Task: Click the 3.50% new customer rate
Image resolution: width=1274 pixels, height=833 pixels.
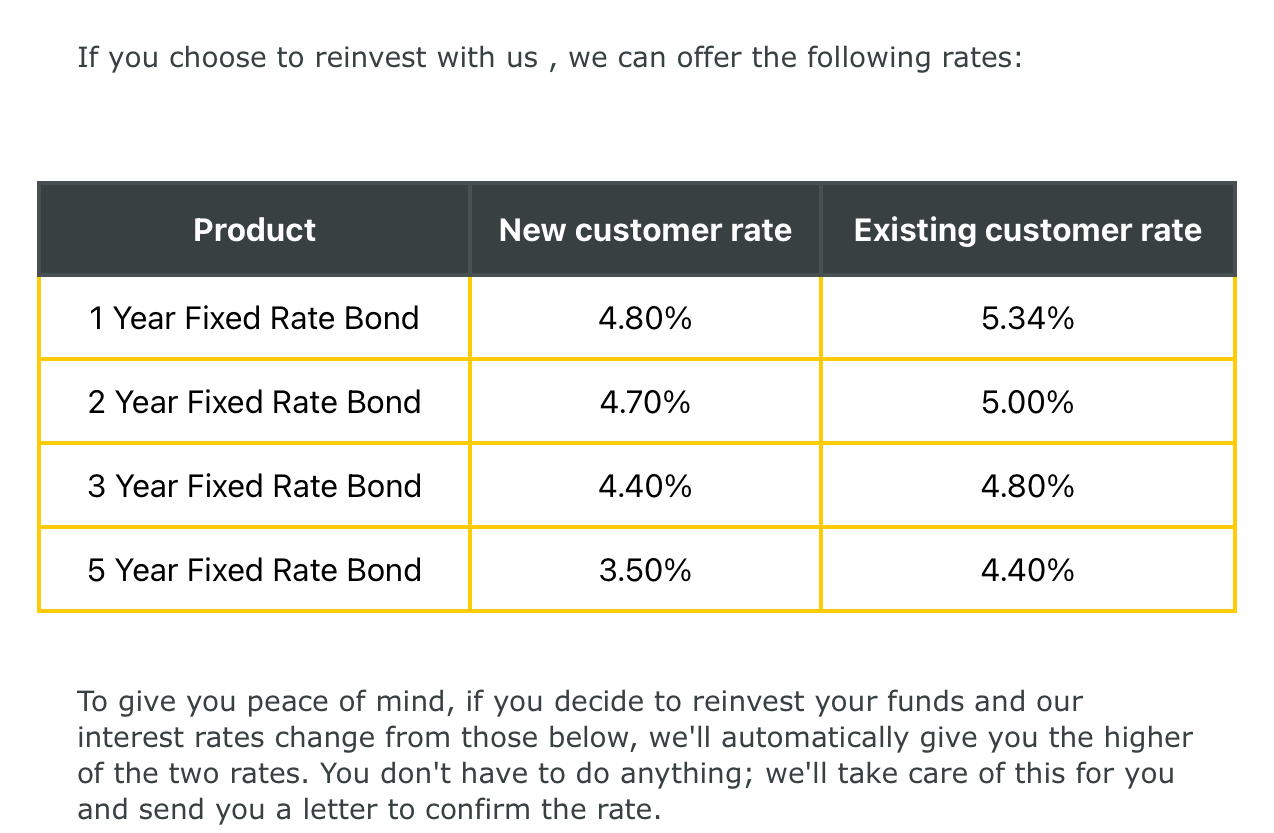Action: point(645,570)
